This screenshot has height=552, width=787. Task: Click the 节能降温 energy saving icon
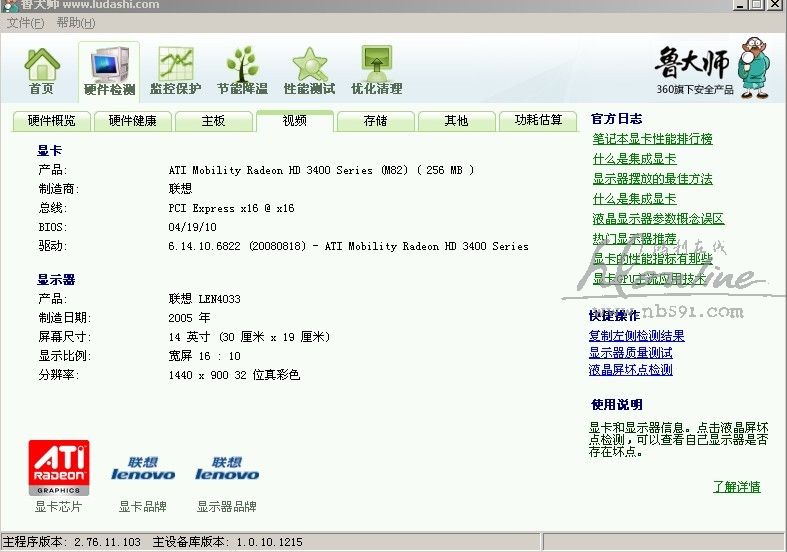pos(242,71)
